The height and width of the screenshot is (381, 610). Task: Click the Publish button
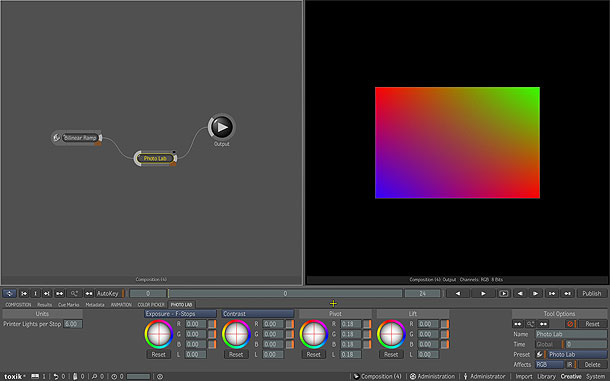[x=592, y=293]
